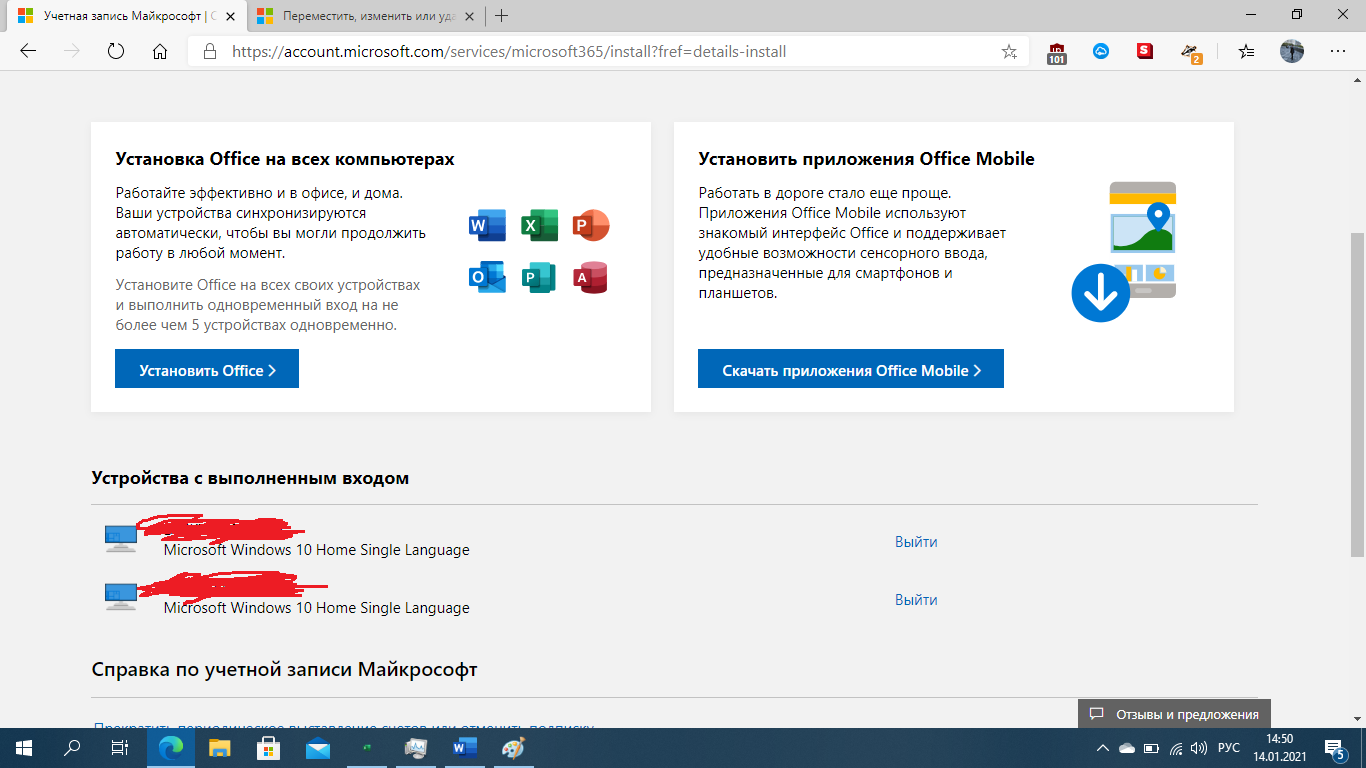Click the Office Mobile download illustration
This screenshot has width=1366, height=768.
1125,251
